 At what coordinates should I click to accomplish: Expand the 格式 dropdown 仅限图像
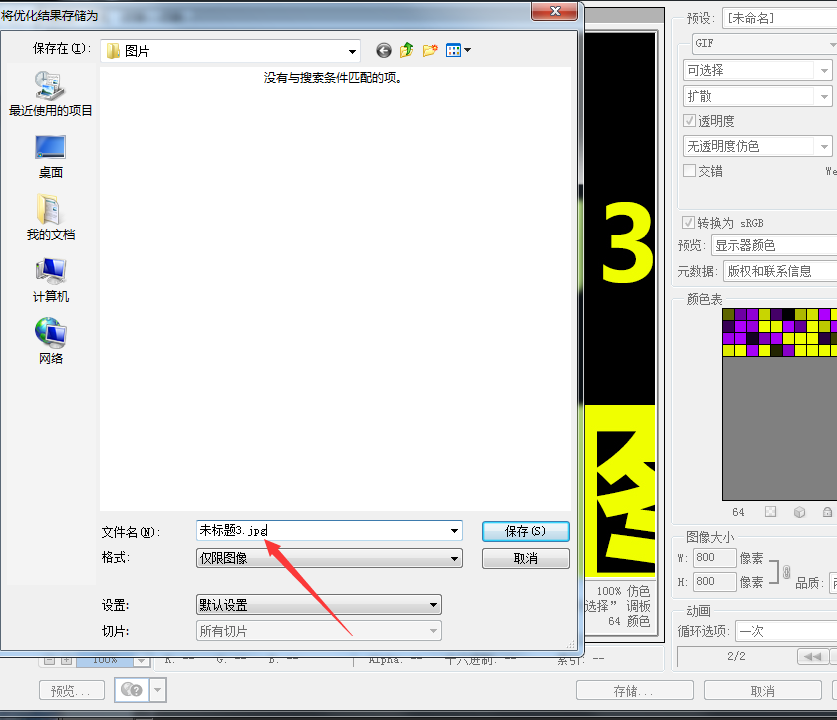(x=329, y=558)
